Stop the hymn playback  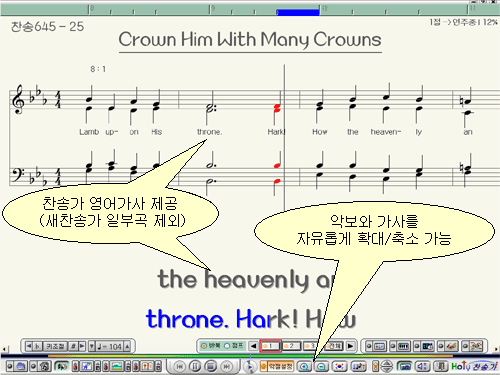point(210,366)
